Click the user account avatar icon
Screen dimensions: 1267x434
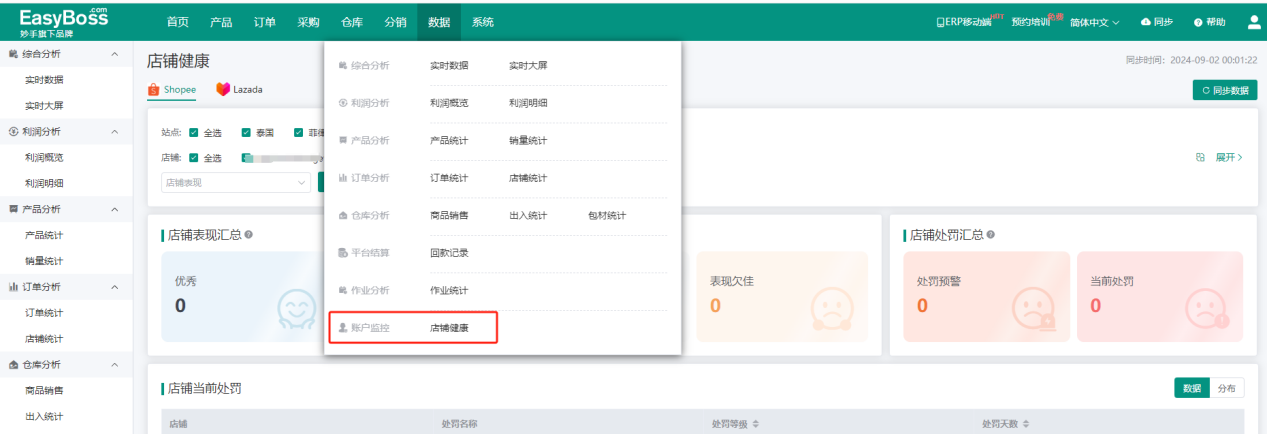pyautogui.click(x=1254, y=21)
